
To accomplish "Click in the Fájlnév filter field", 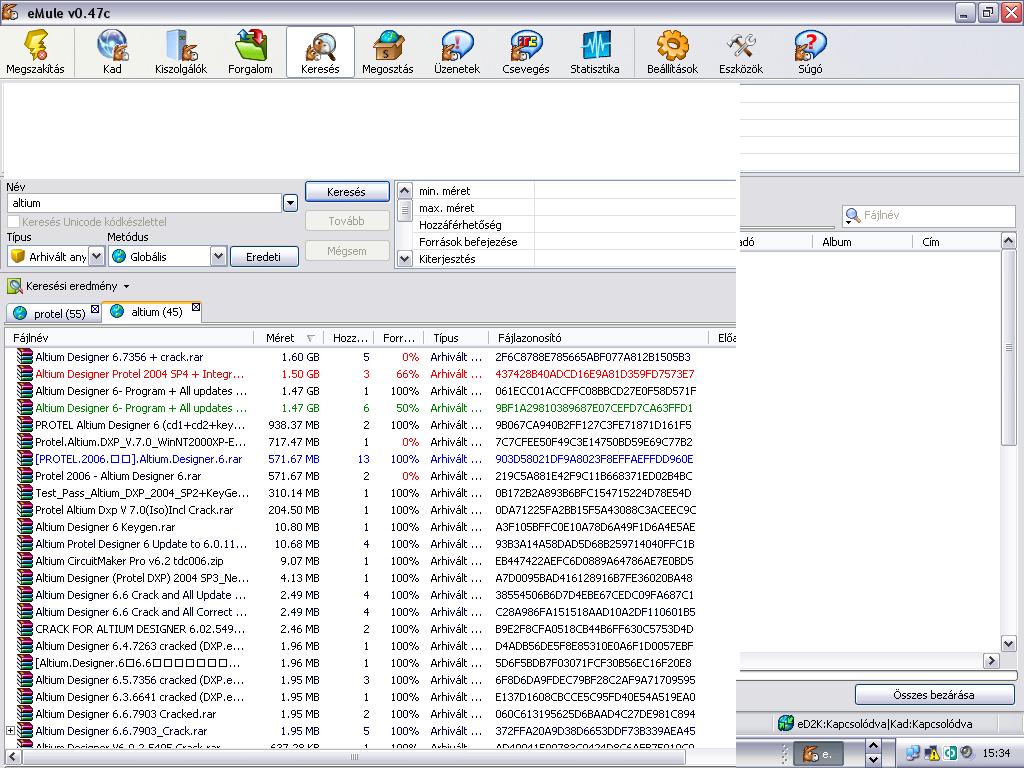I will (929, 215).
